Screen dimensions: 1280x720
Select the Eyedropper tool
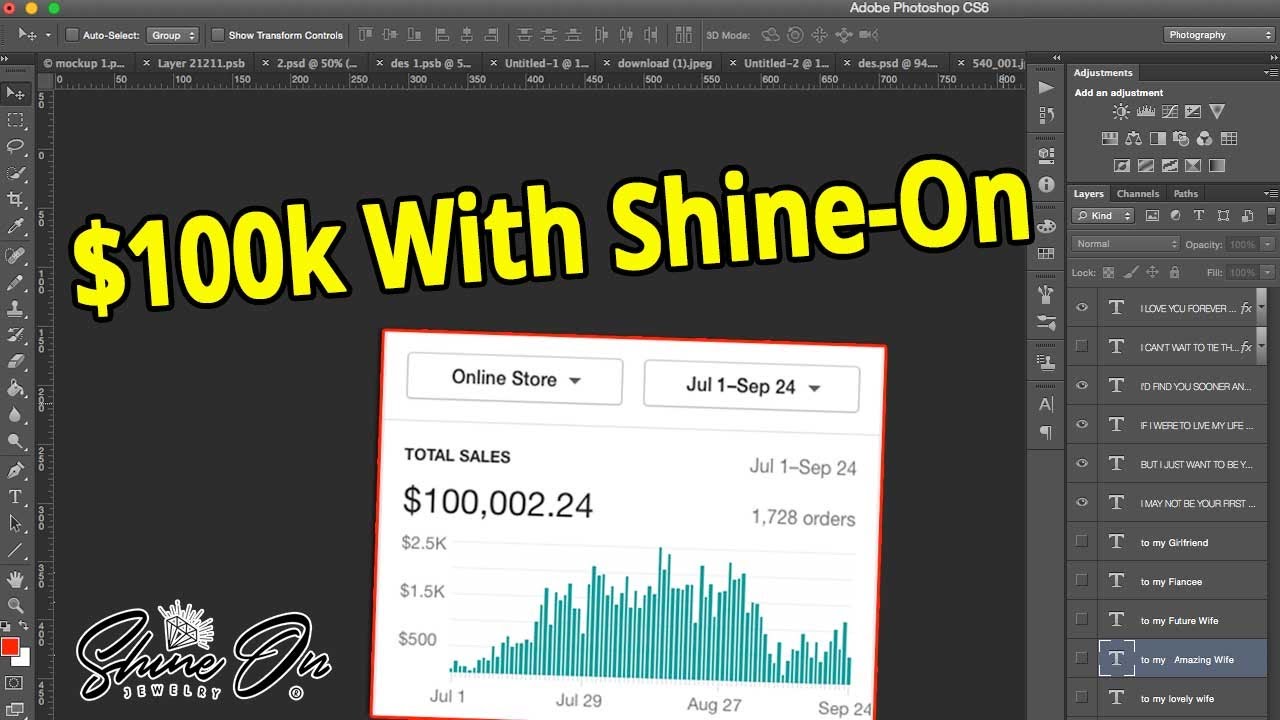(15, 227)
